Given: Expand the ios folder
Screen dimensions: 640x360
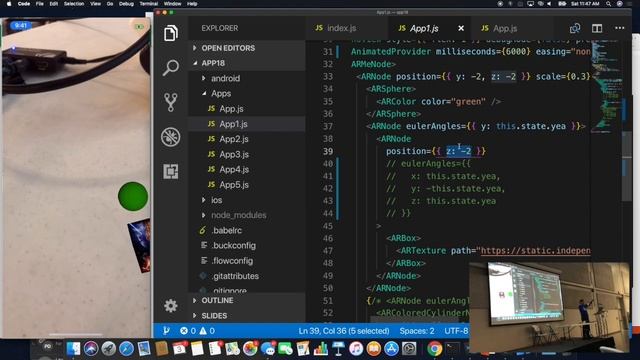Looking at the screenshot, I should coord(247,200).
